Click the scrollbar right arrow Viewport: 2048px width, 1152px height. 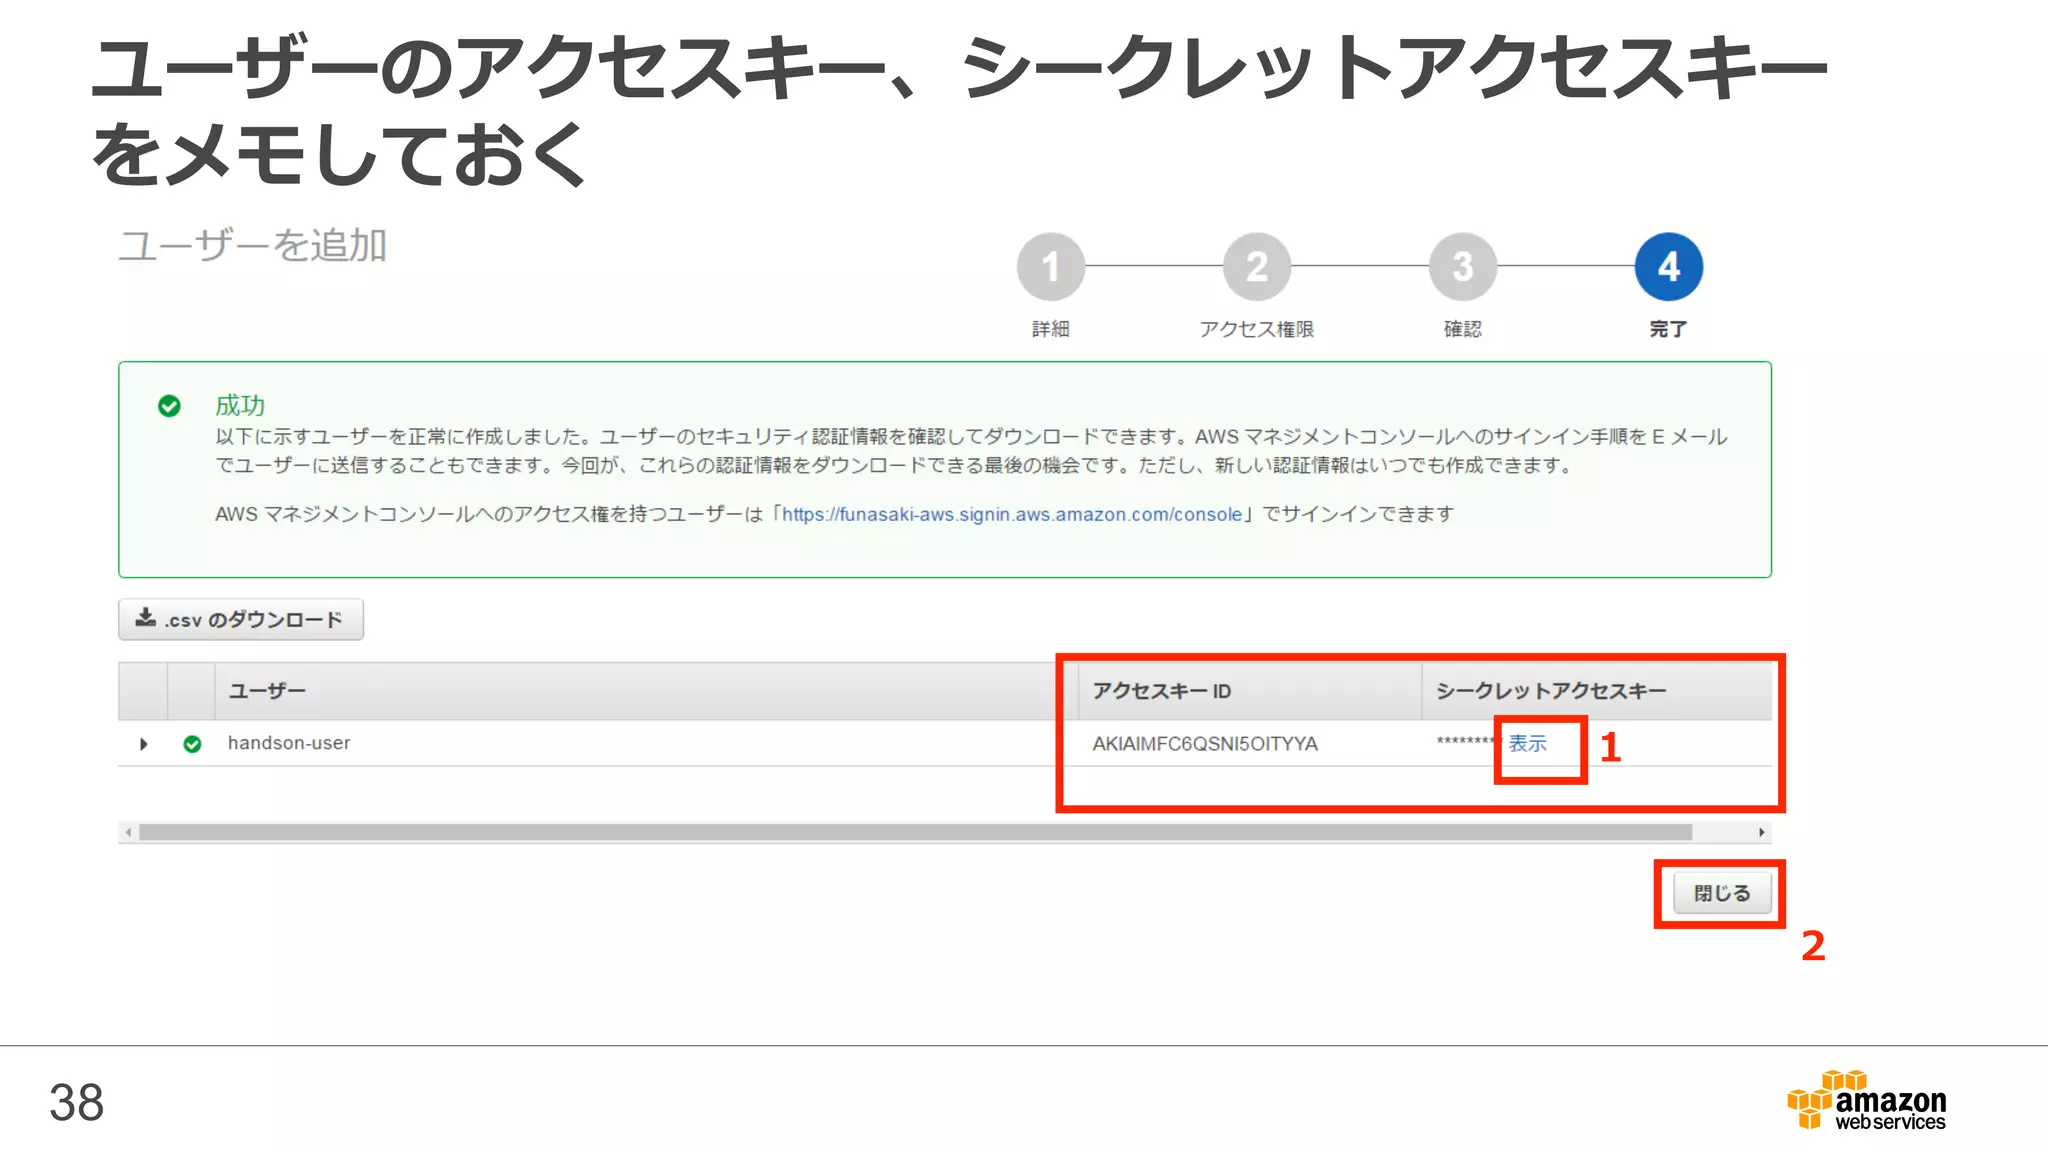1761,832
